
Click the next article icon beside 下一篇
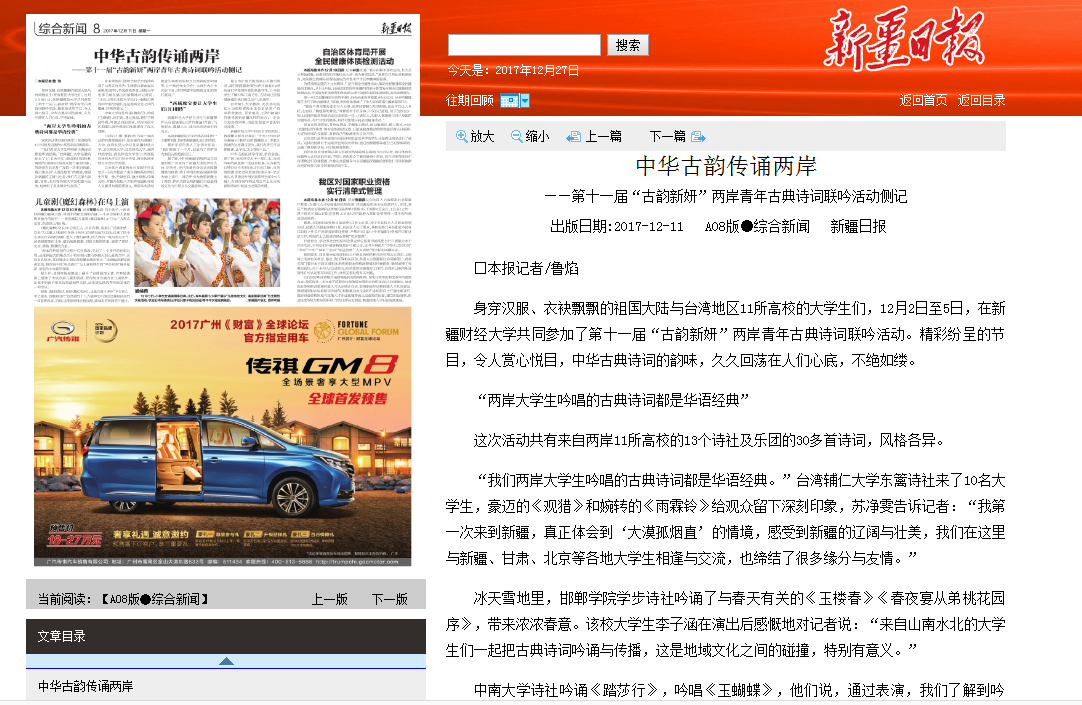tap(698, 136)
